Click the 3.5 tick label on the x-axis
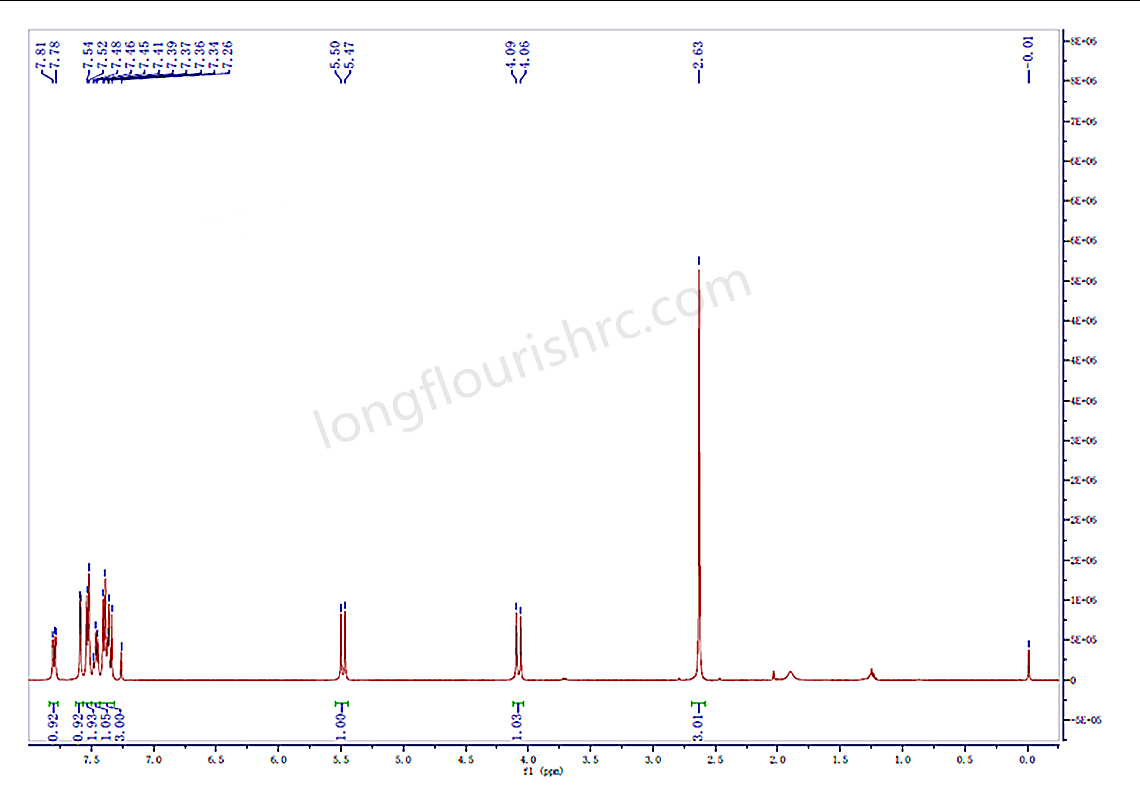Screen dimensions: 1140x805 590,760
